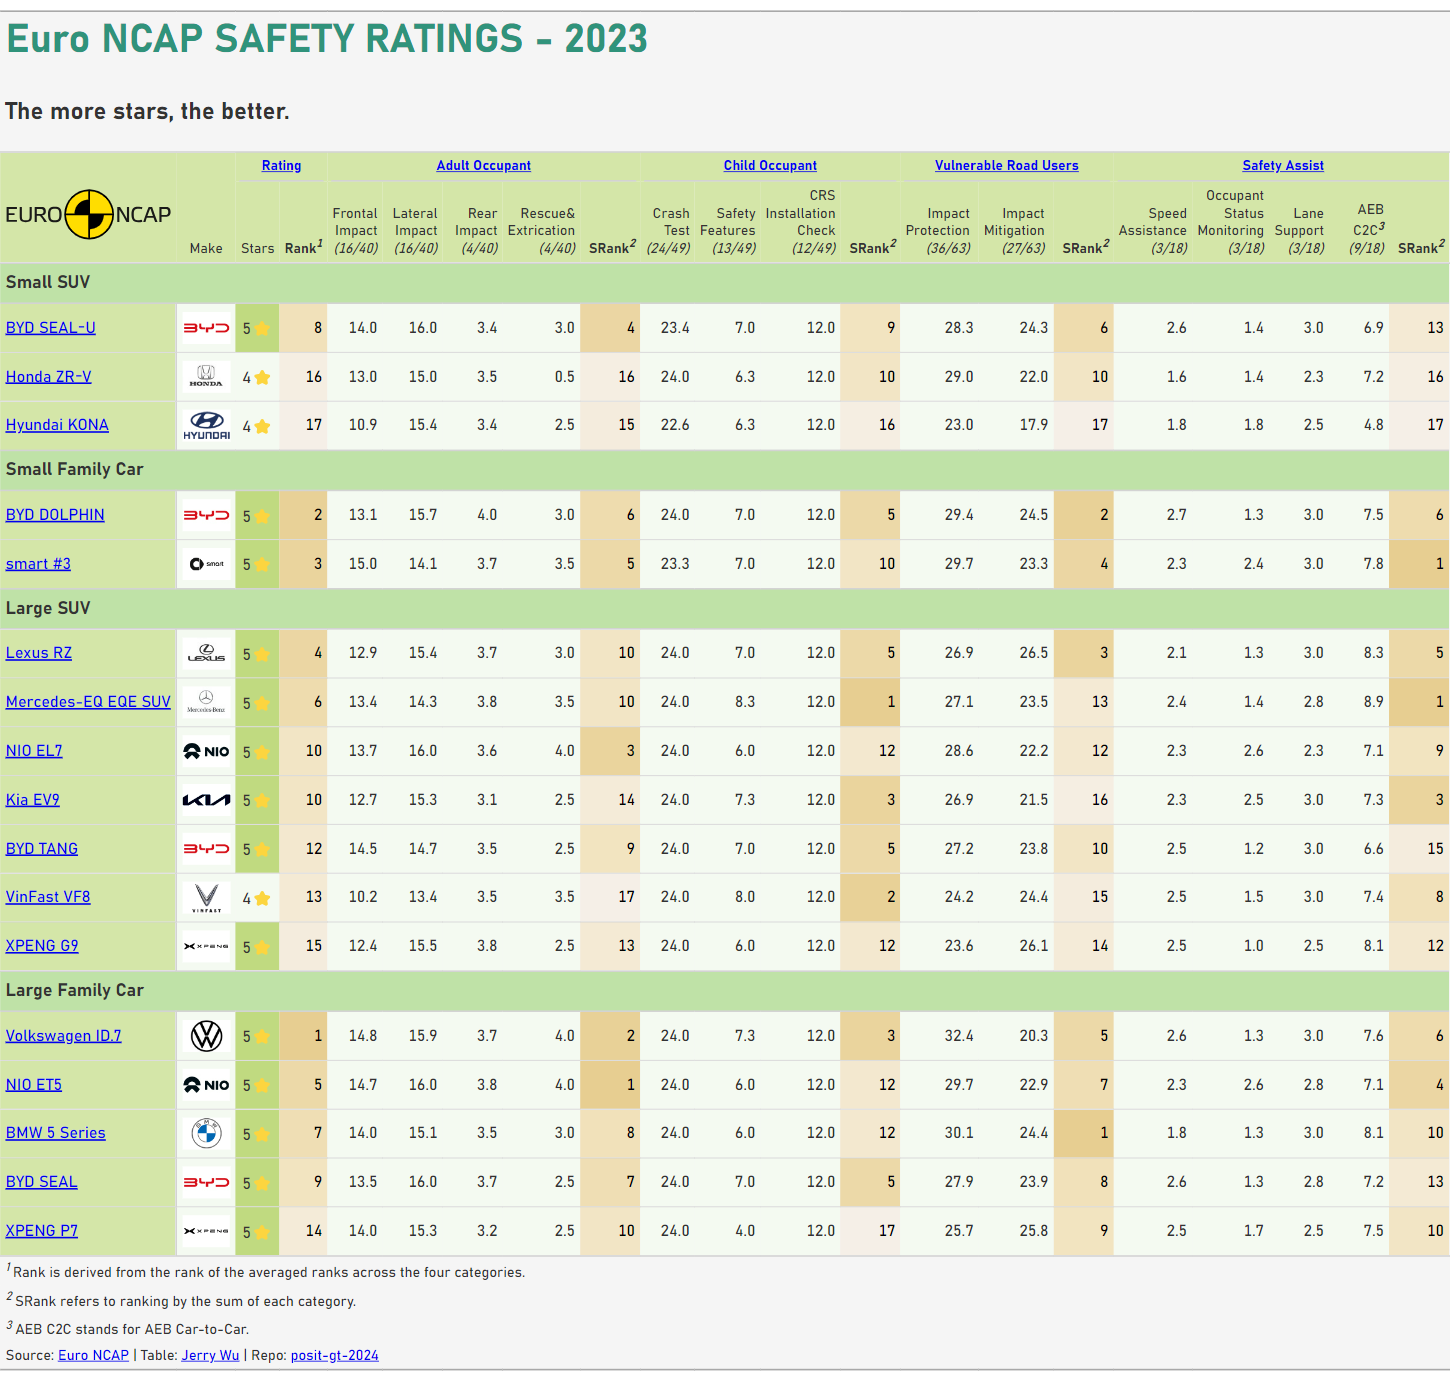The image size is (1450, 1386).
Task: Click the Mercedes-Benz logo in EQE SUV row
Action: (206, 702)
